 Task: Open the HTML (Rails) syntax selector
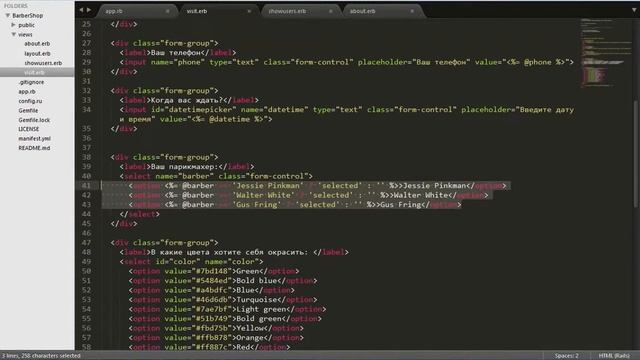pyautogui.click(x=614, y=356)
